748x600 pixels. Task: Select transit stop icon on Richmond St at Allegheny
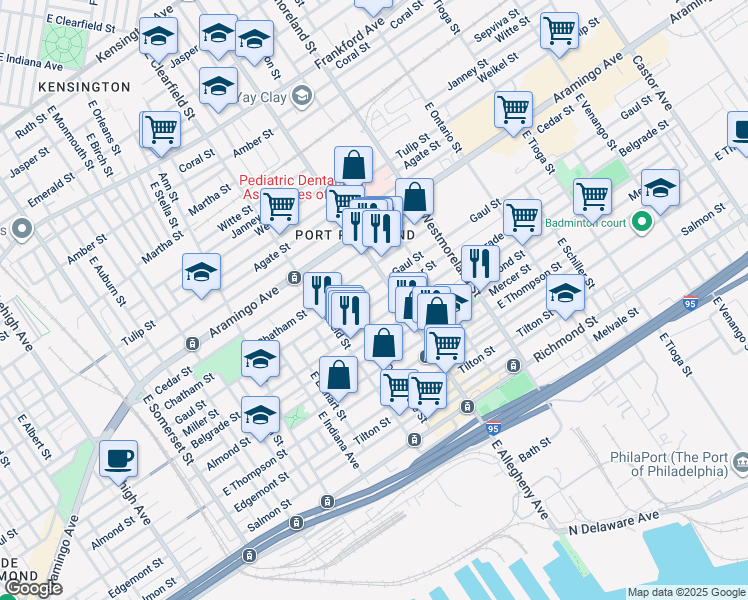click(x=513, y=365)
